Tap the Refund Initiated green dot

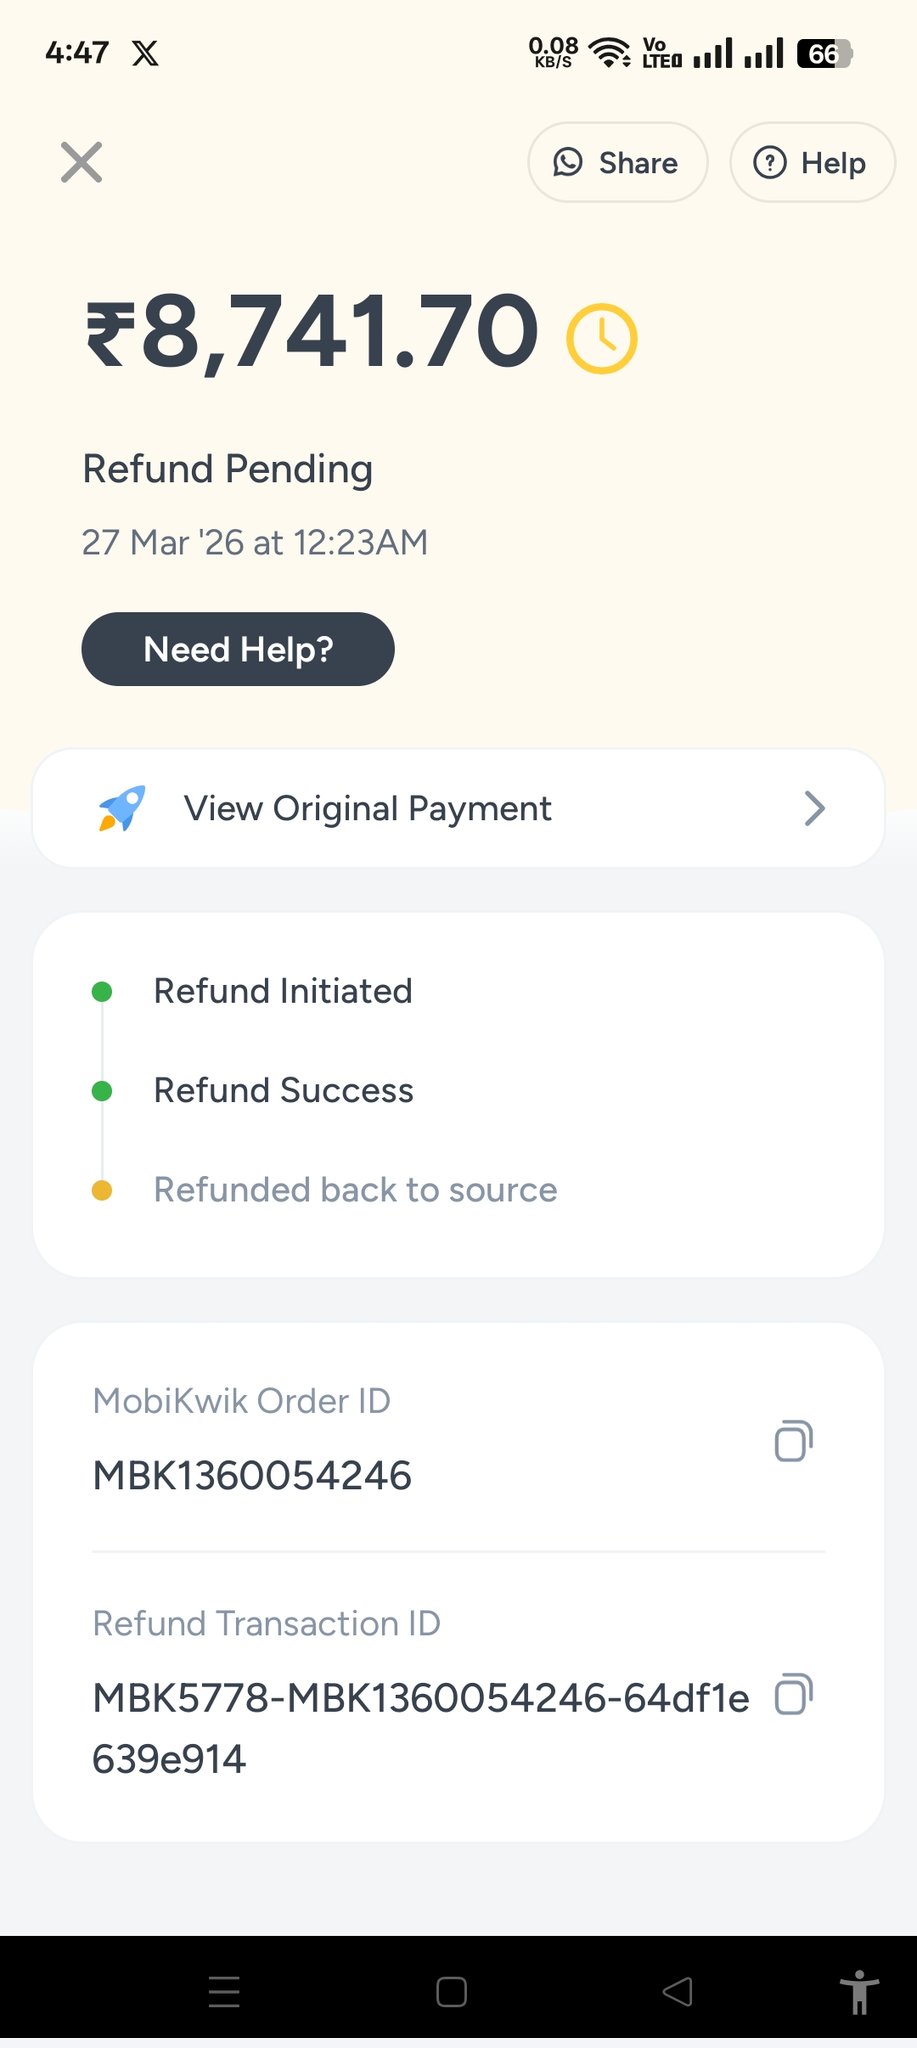(x=102, y=992)
